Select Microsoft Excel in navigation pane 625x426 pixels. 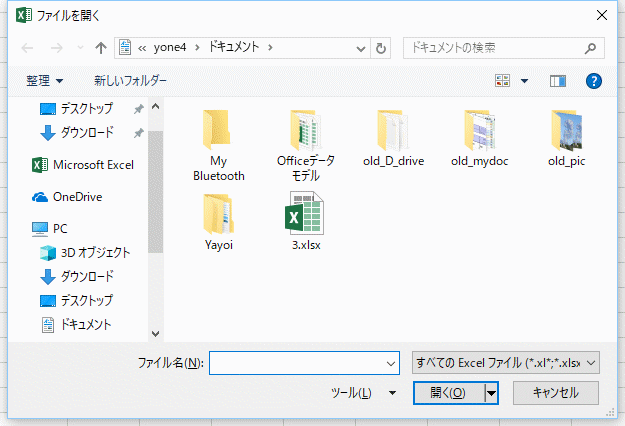click(83, 165)
